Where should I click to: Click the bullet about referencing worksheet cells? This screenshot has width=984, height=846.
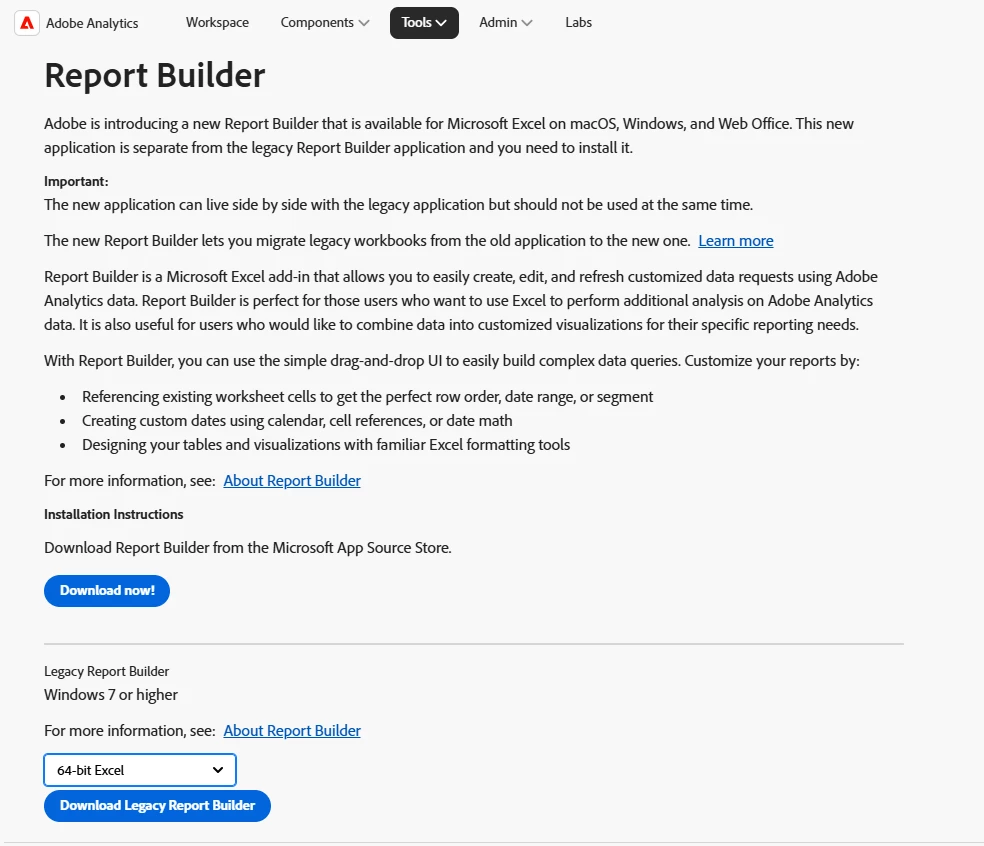[368, 397]
